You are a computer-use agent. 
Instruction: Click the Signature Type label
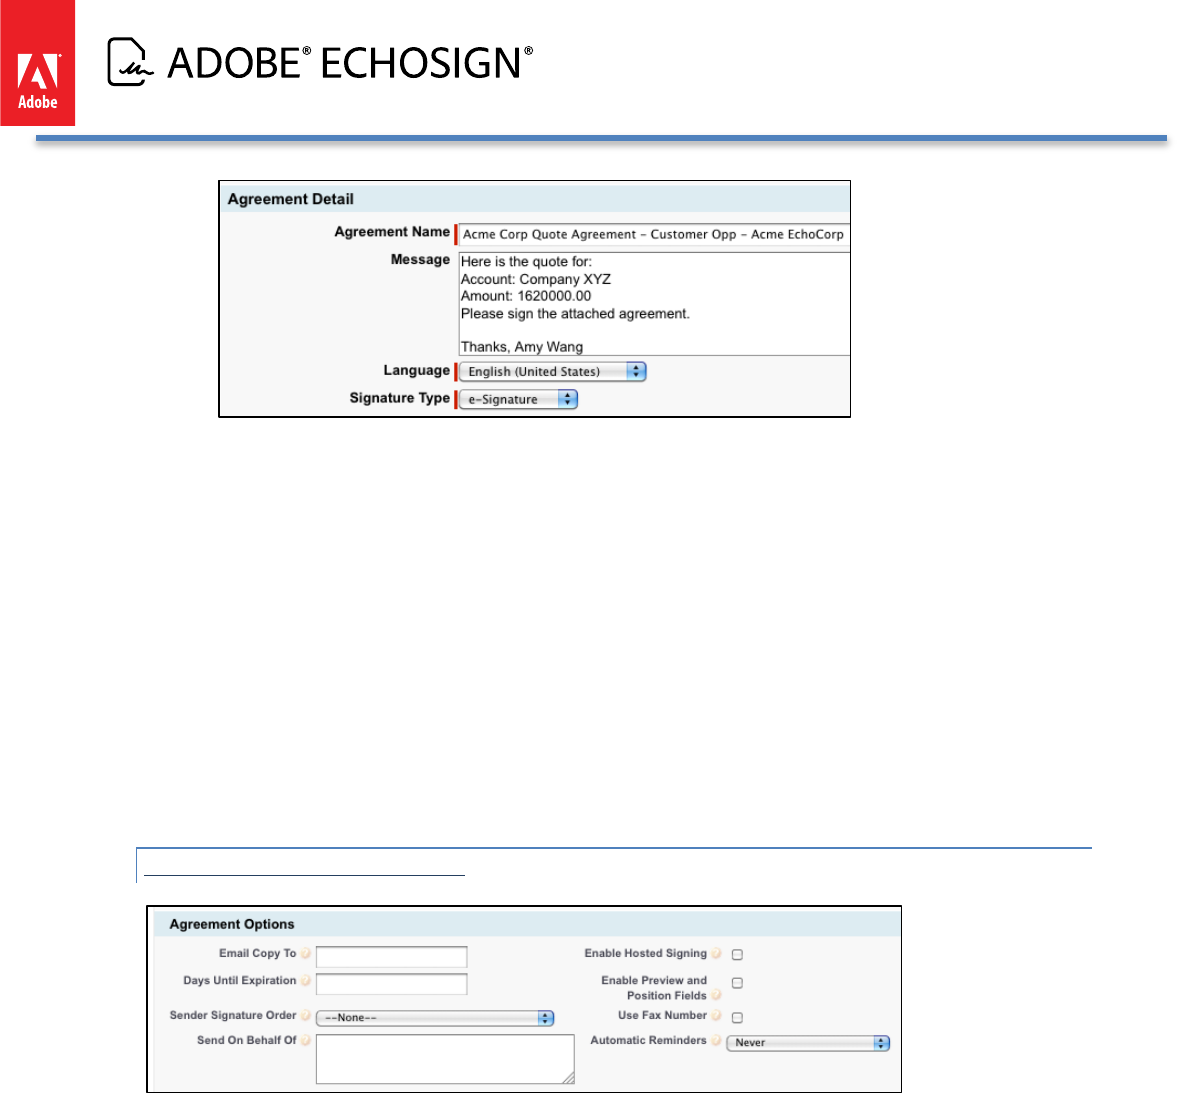tap(400, 398)
